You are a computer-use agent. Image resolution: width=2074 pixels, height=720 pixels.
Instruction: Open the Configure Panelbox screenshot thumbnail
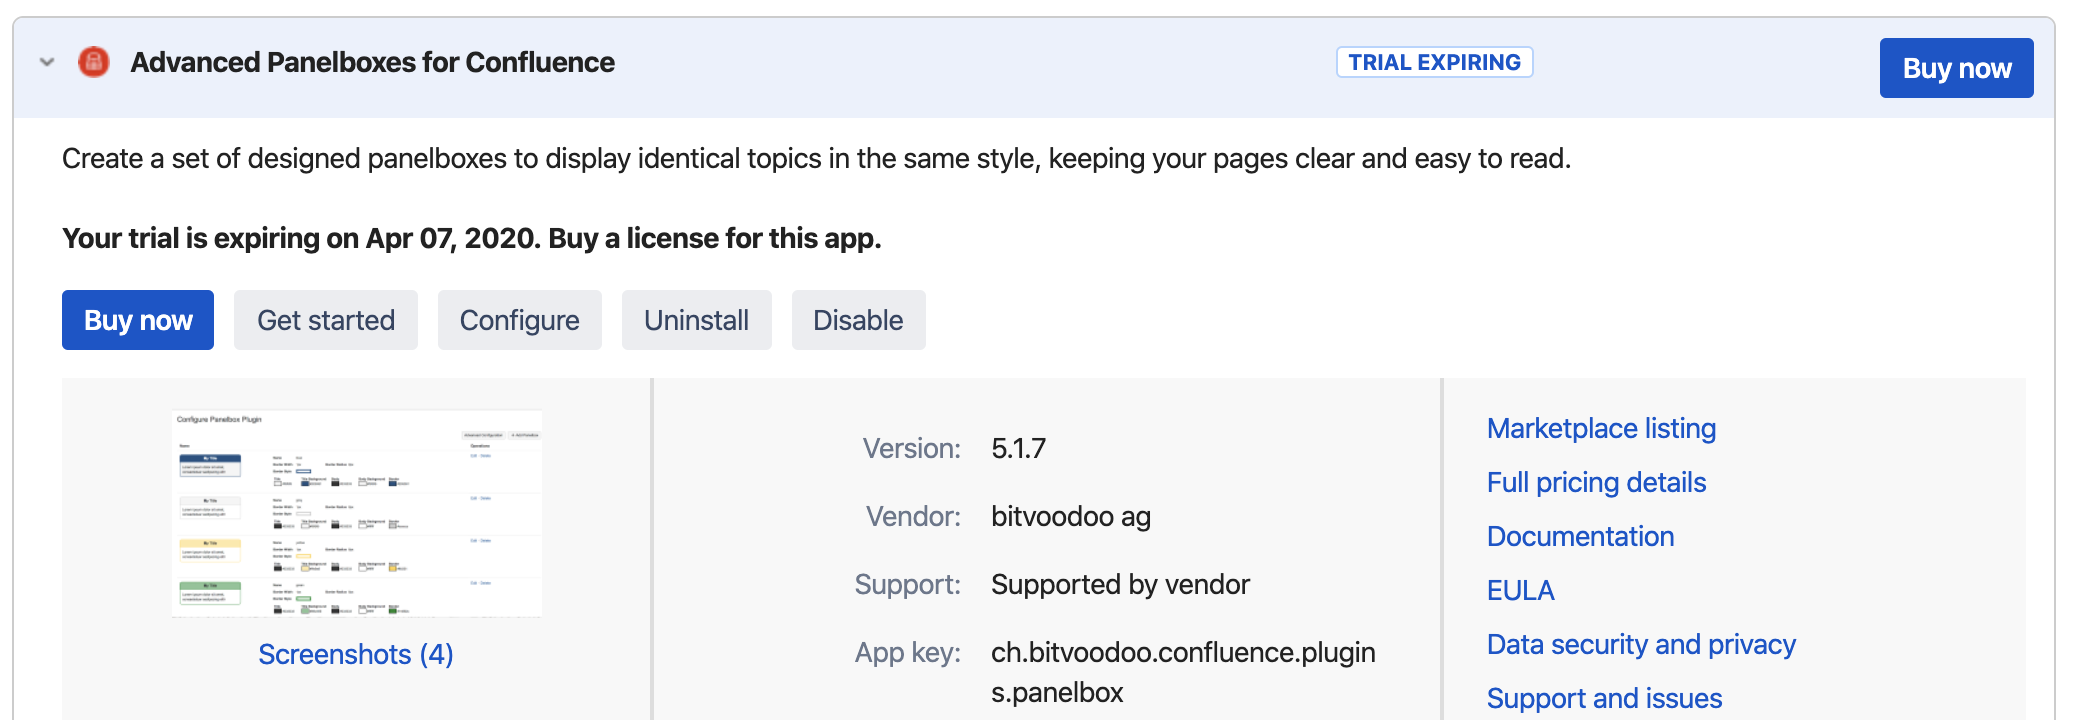click(357, 514)
